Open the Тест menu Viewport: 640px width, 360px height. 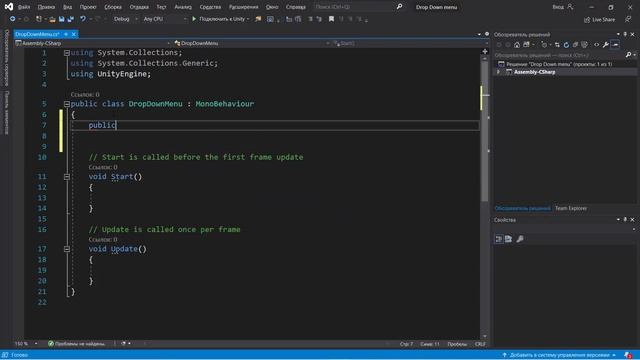click(x=161, y=7)
